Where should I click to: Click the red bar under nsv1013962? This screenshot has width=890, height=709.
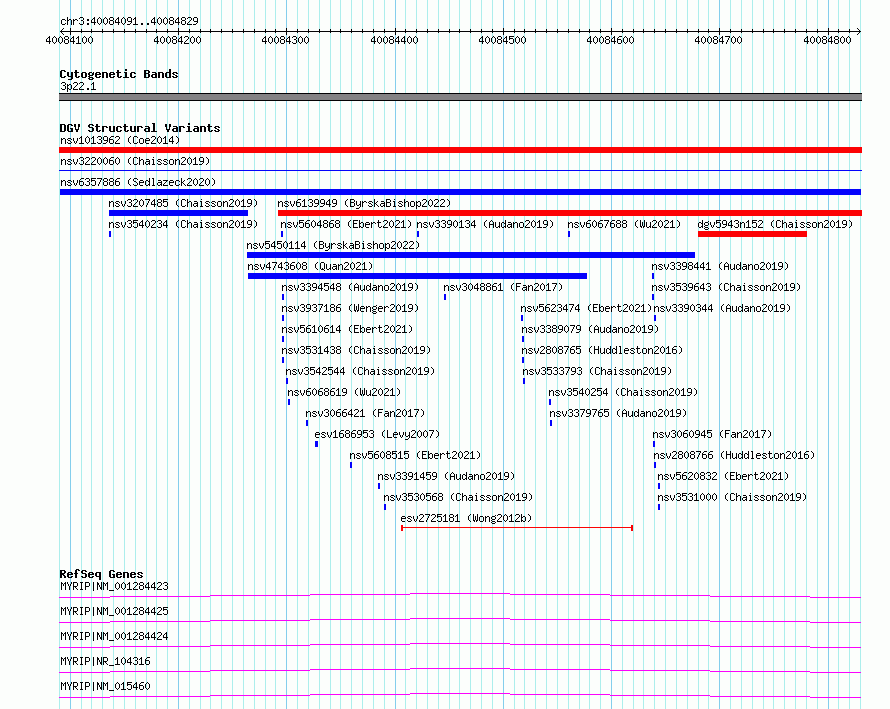[x=460, y=150]
